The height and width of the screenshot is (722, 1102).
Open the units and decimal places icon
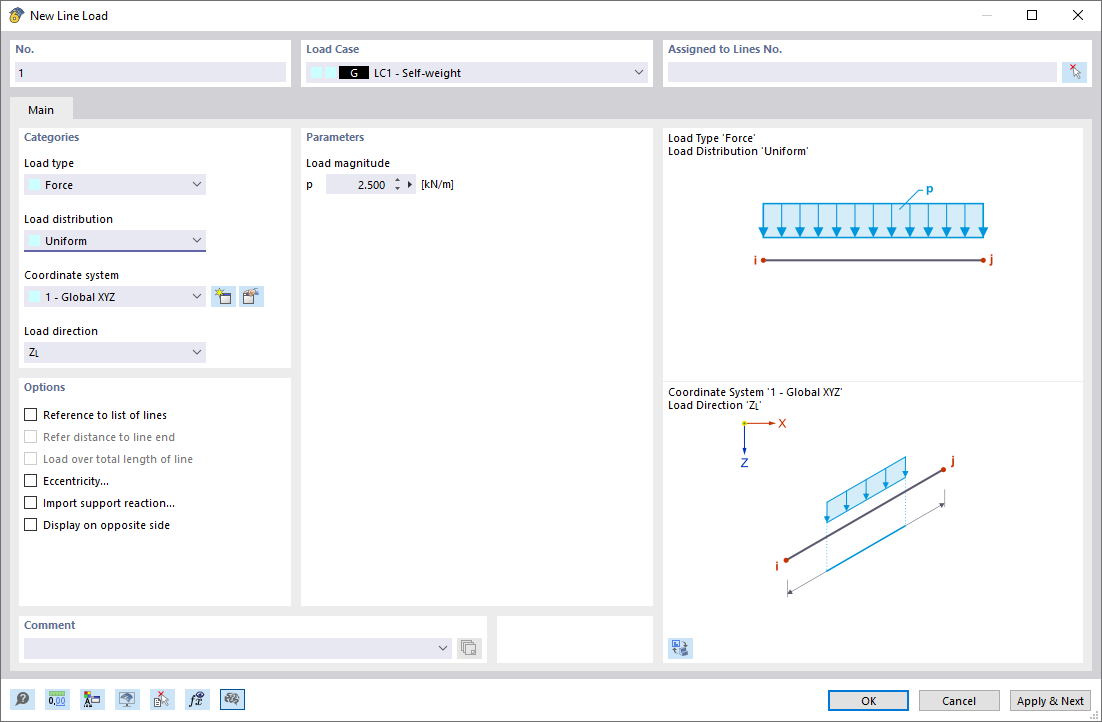click(57, 700)
